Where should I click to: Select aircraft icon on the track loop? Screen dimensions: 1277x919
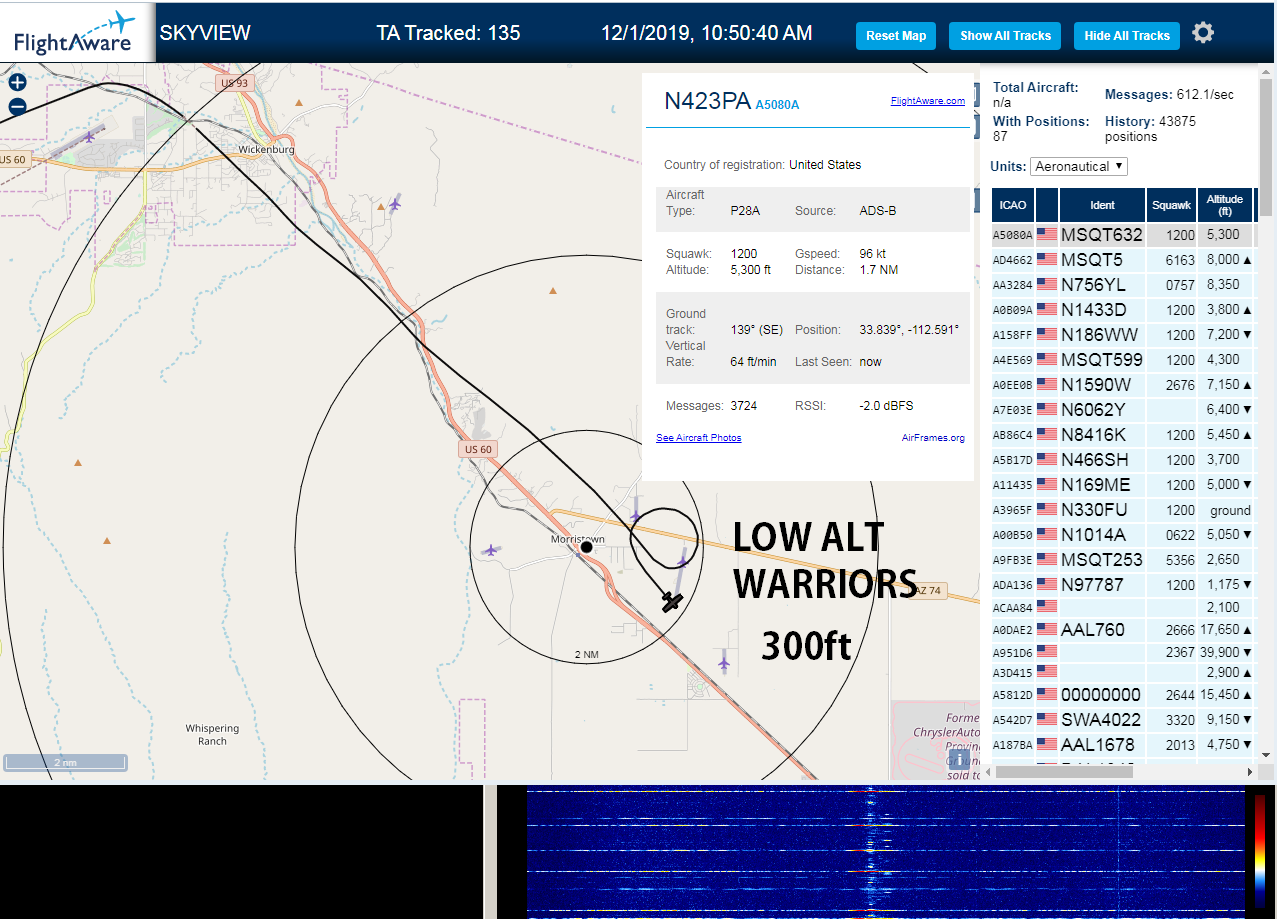coord(636,517)
